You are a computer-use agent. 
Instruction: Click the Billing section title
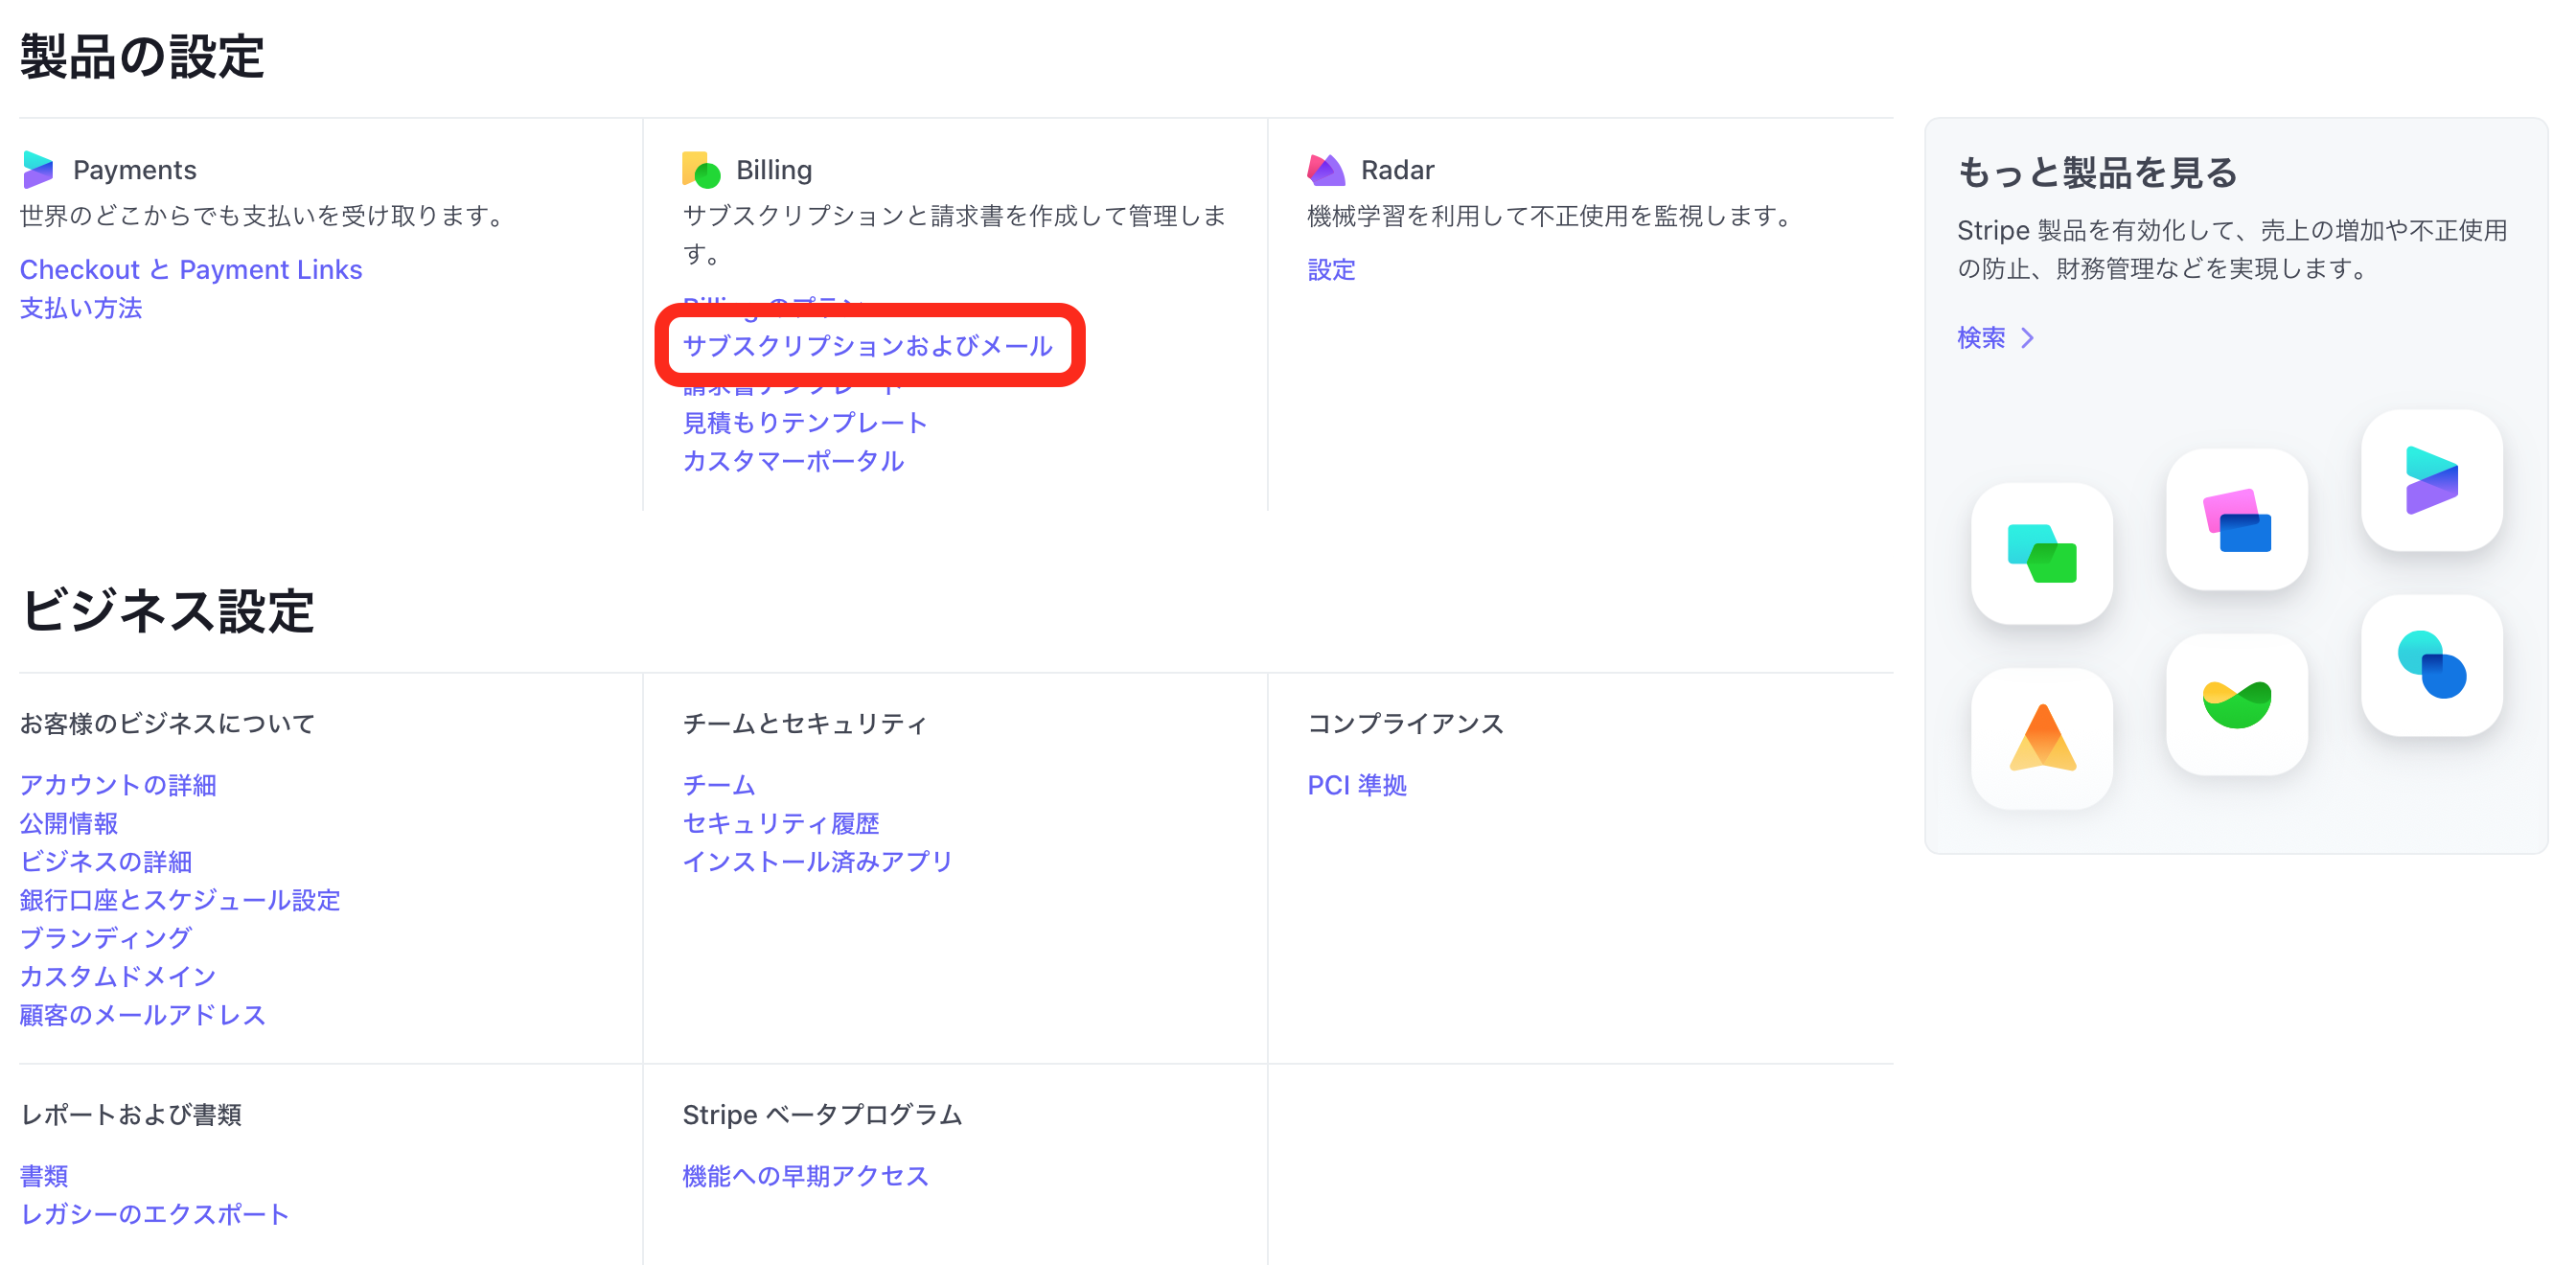(x=774, y=170)
